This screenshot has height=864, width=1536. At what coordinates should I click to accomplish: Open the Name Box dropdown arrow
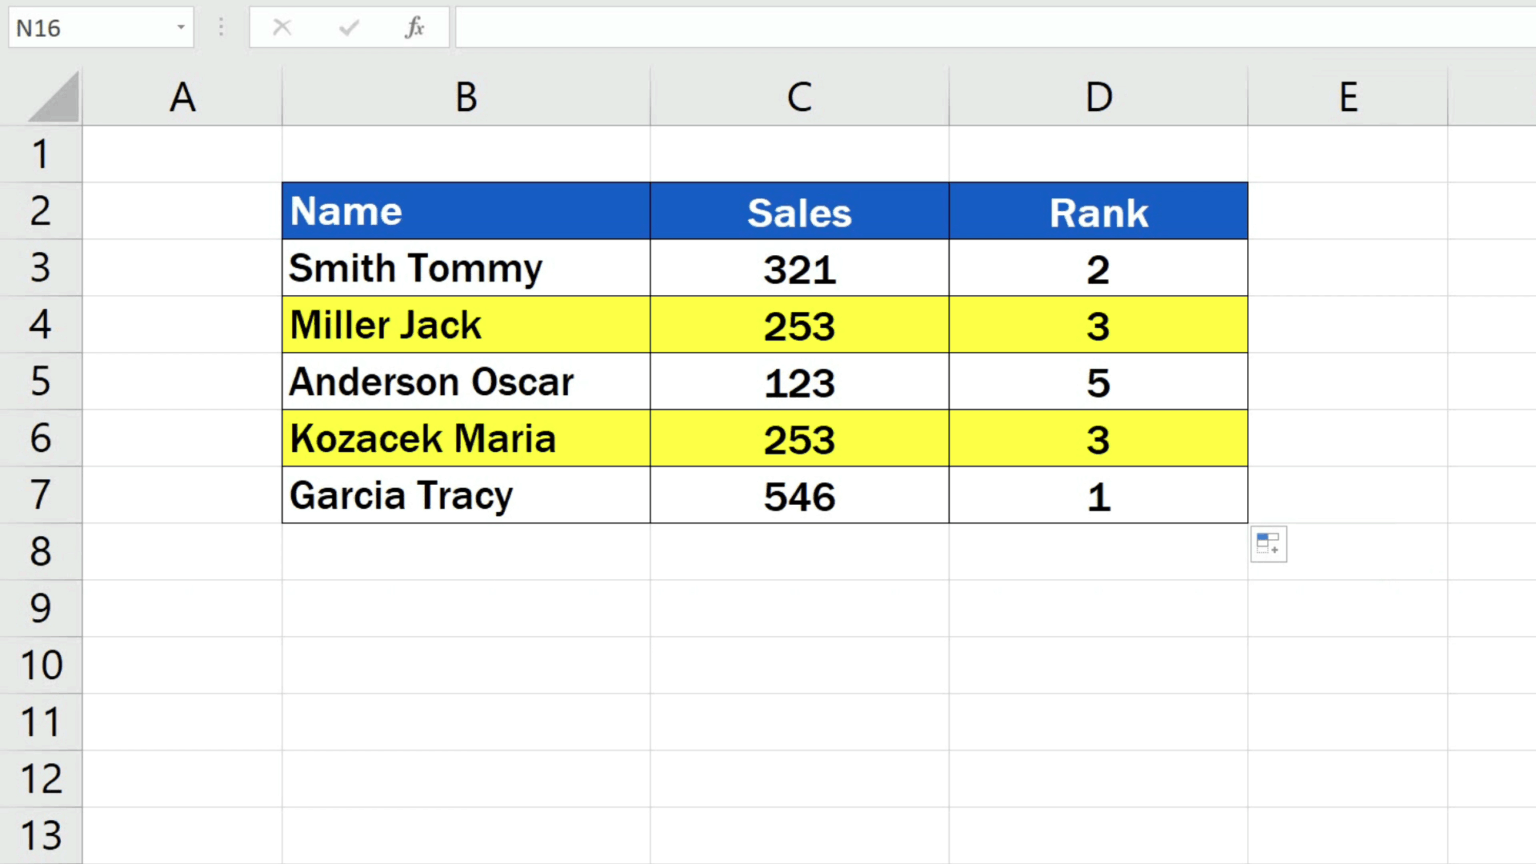tap(180, 27)
